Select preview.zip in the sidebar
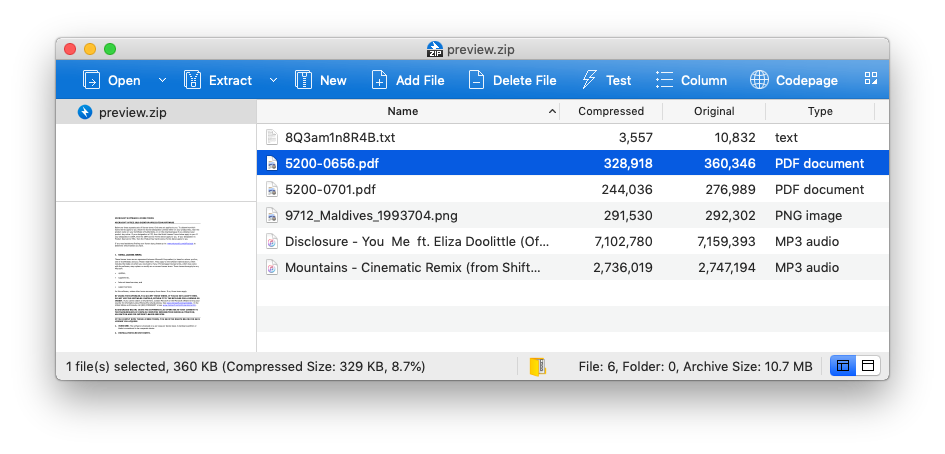945x454 pixels. tap(132, 112)
